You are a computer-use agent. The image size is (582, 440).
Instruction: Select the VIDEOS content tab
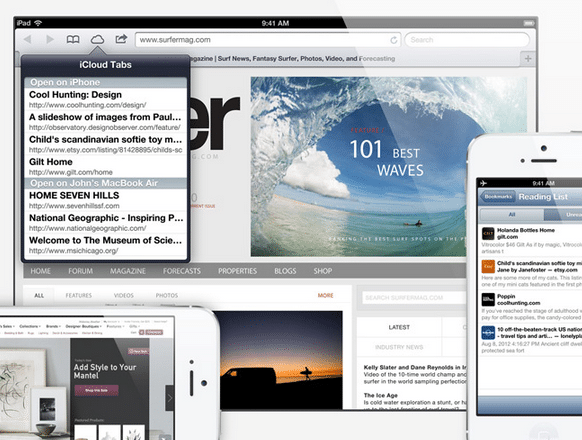[124, 296]
